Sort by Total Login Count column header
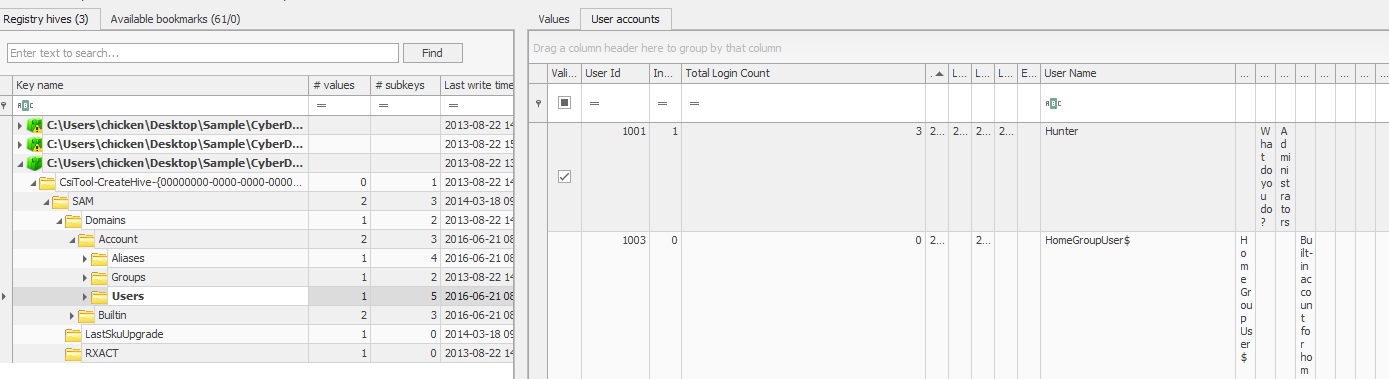This screenshot has width=1389, height=379. coord(803,73)
